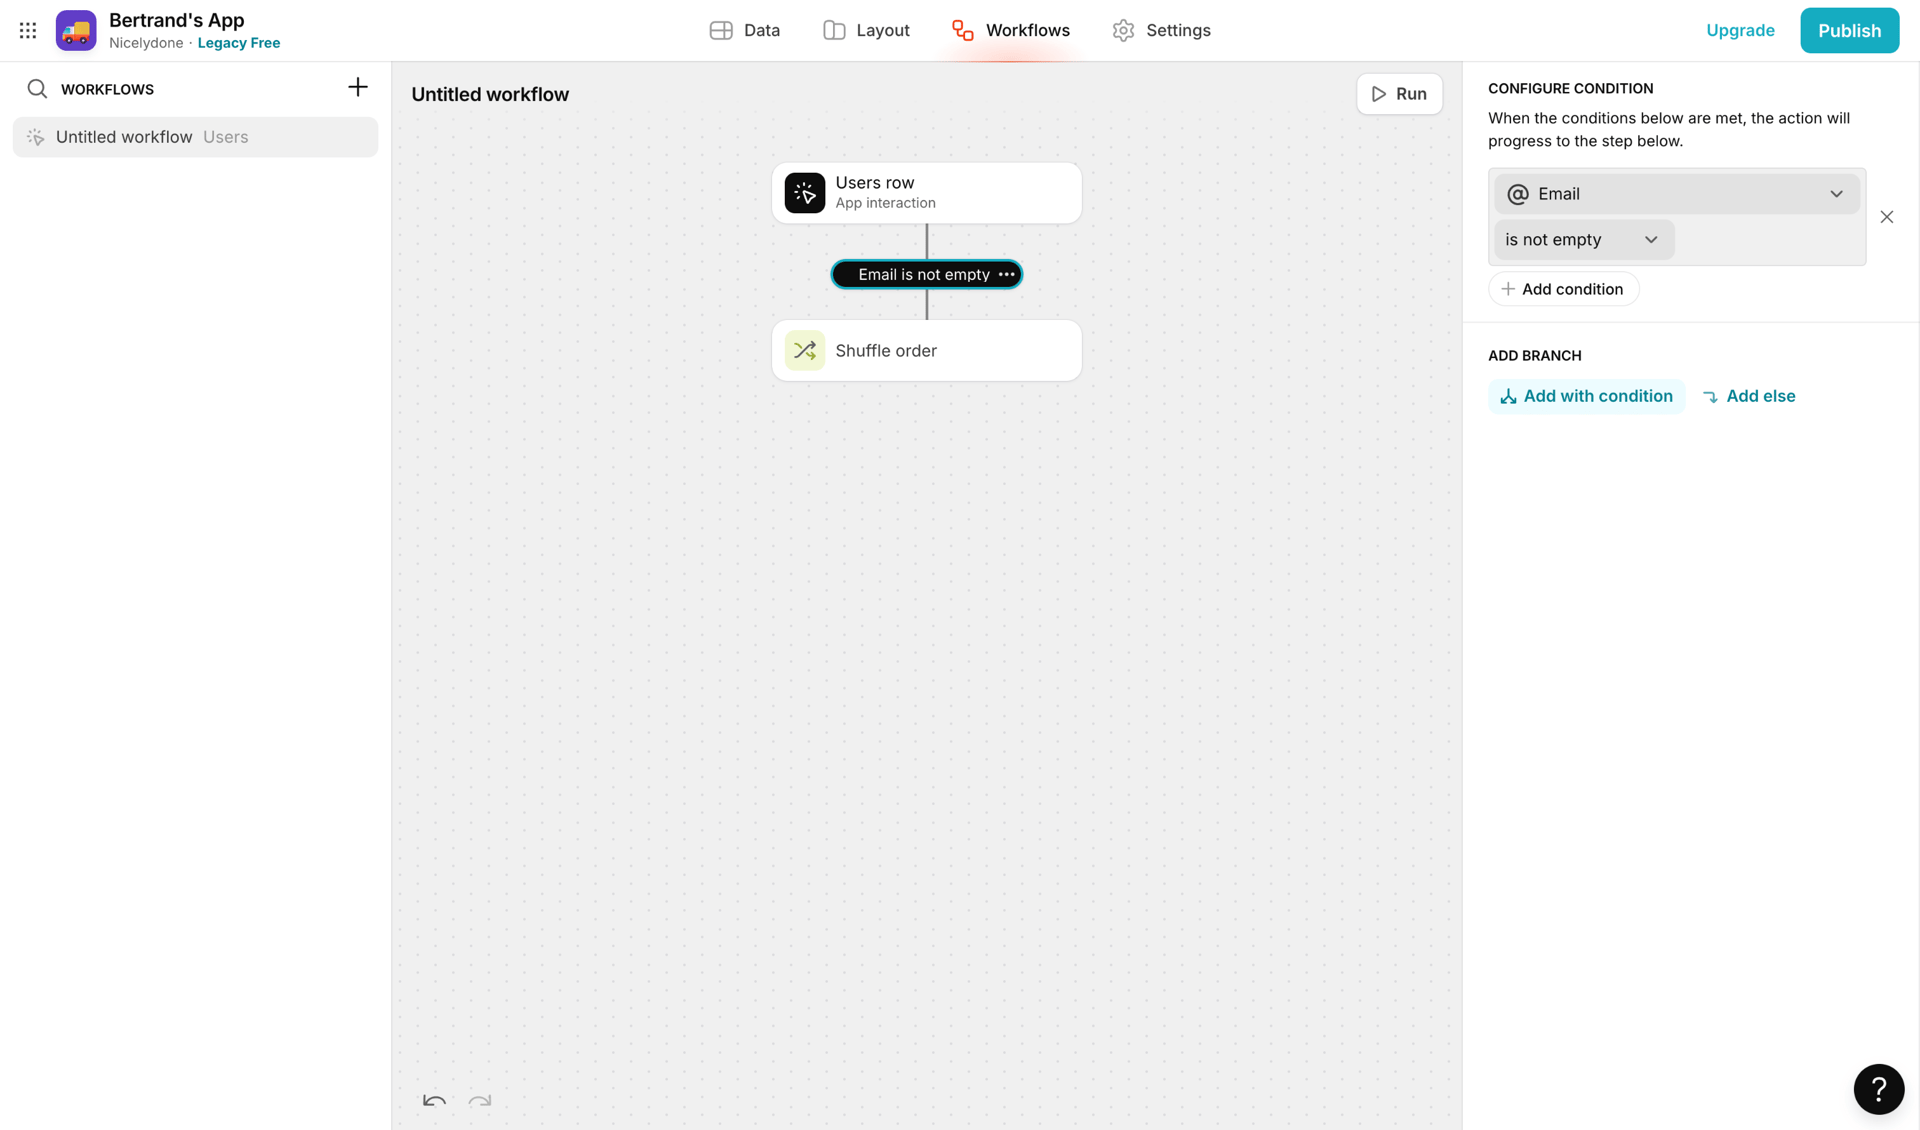Viewport: 1920px width, 1130px height.
Task: Redo the last change
Action: click(x=479, y=1101)
